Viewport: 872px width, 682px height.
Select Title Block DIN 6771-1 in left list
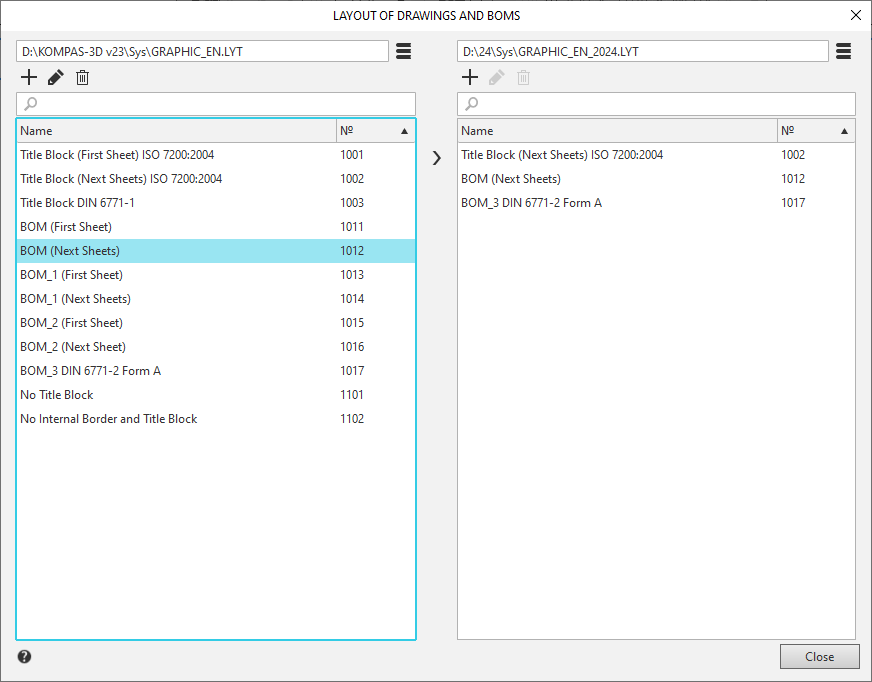(78, 203)
